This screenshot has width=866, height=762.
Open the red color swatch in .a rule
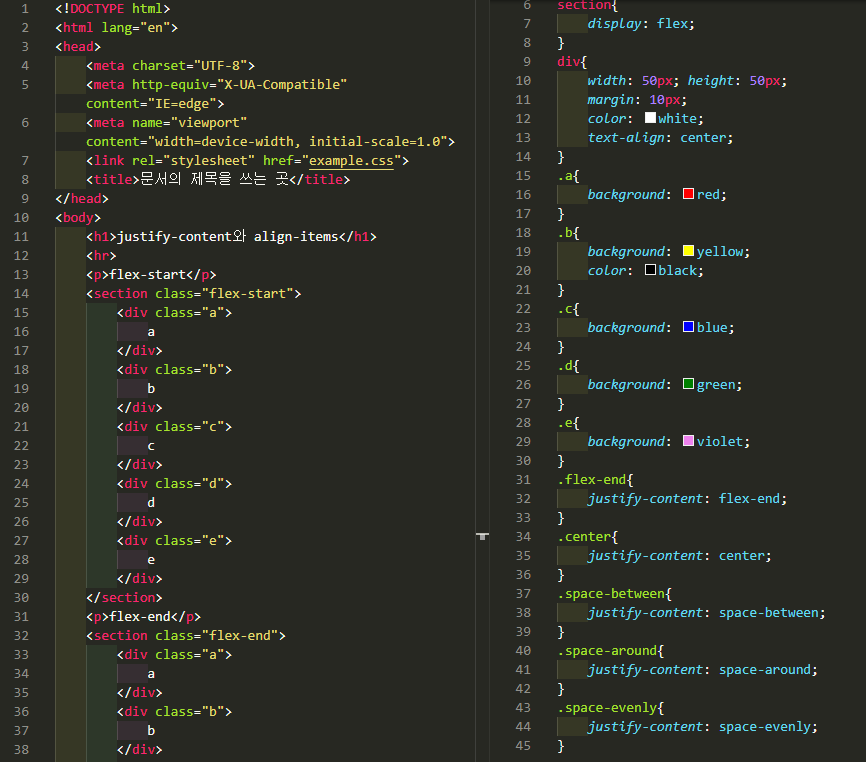pos(688,194)
